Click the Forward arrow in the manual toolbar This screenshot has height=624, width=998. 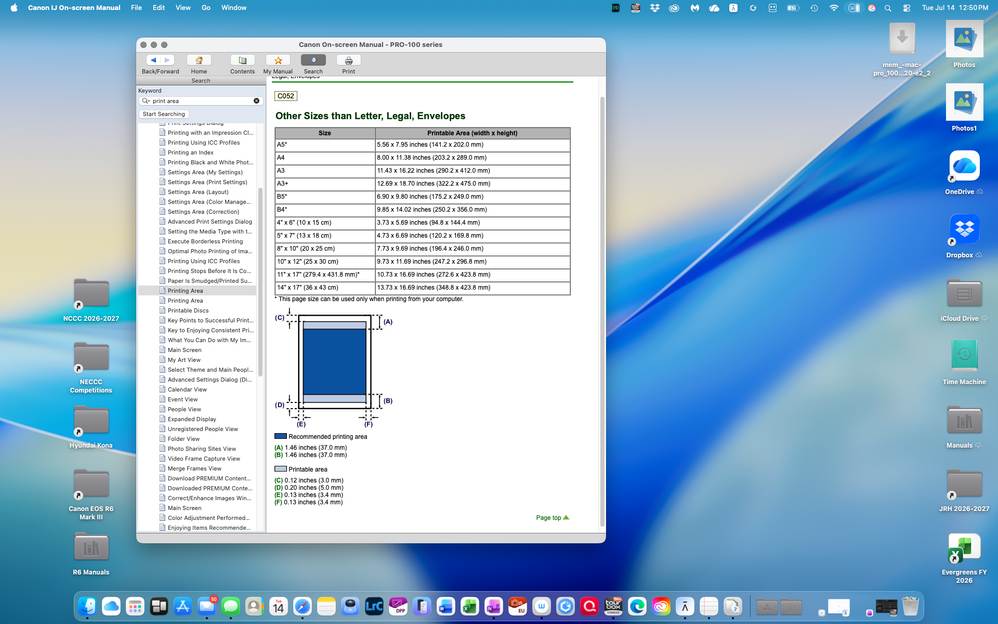pyautogui.click(x=166, y=60)
